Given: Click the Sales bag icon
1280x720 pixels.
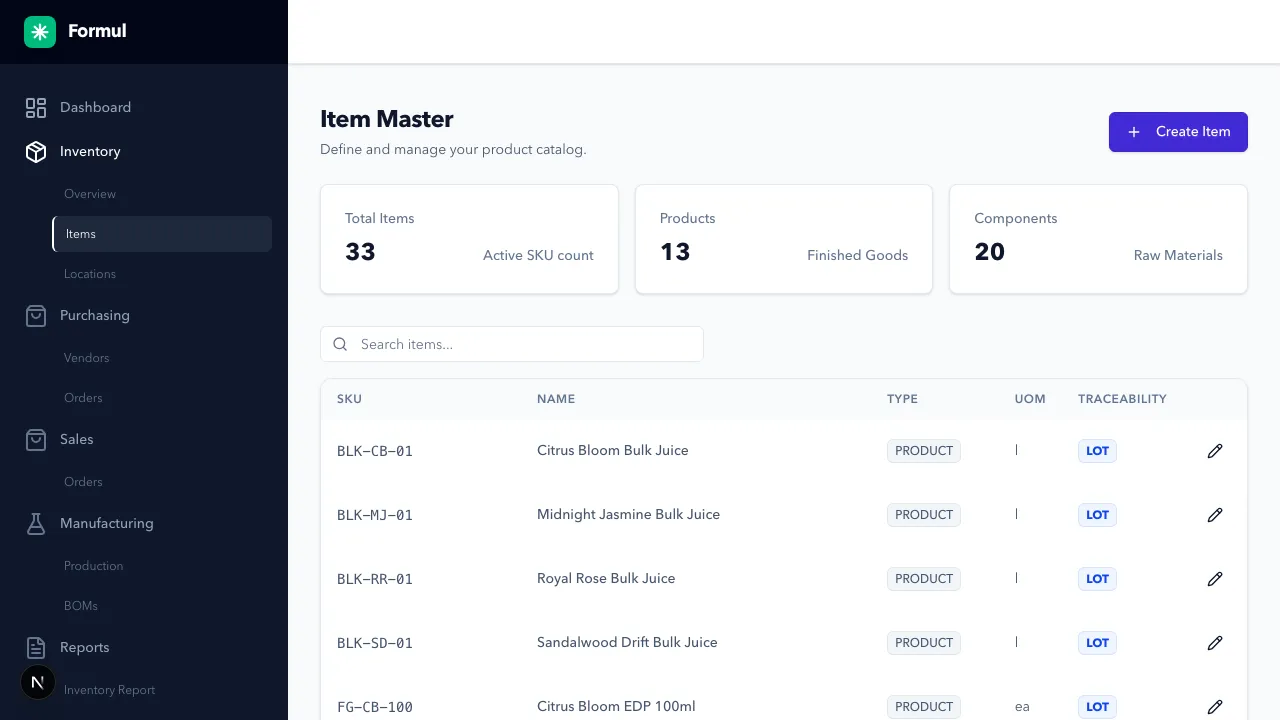Looking at the screenshot, I should (36, 439).
